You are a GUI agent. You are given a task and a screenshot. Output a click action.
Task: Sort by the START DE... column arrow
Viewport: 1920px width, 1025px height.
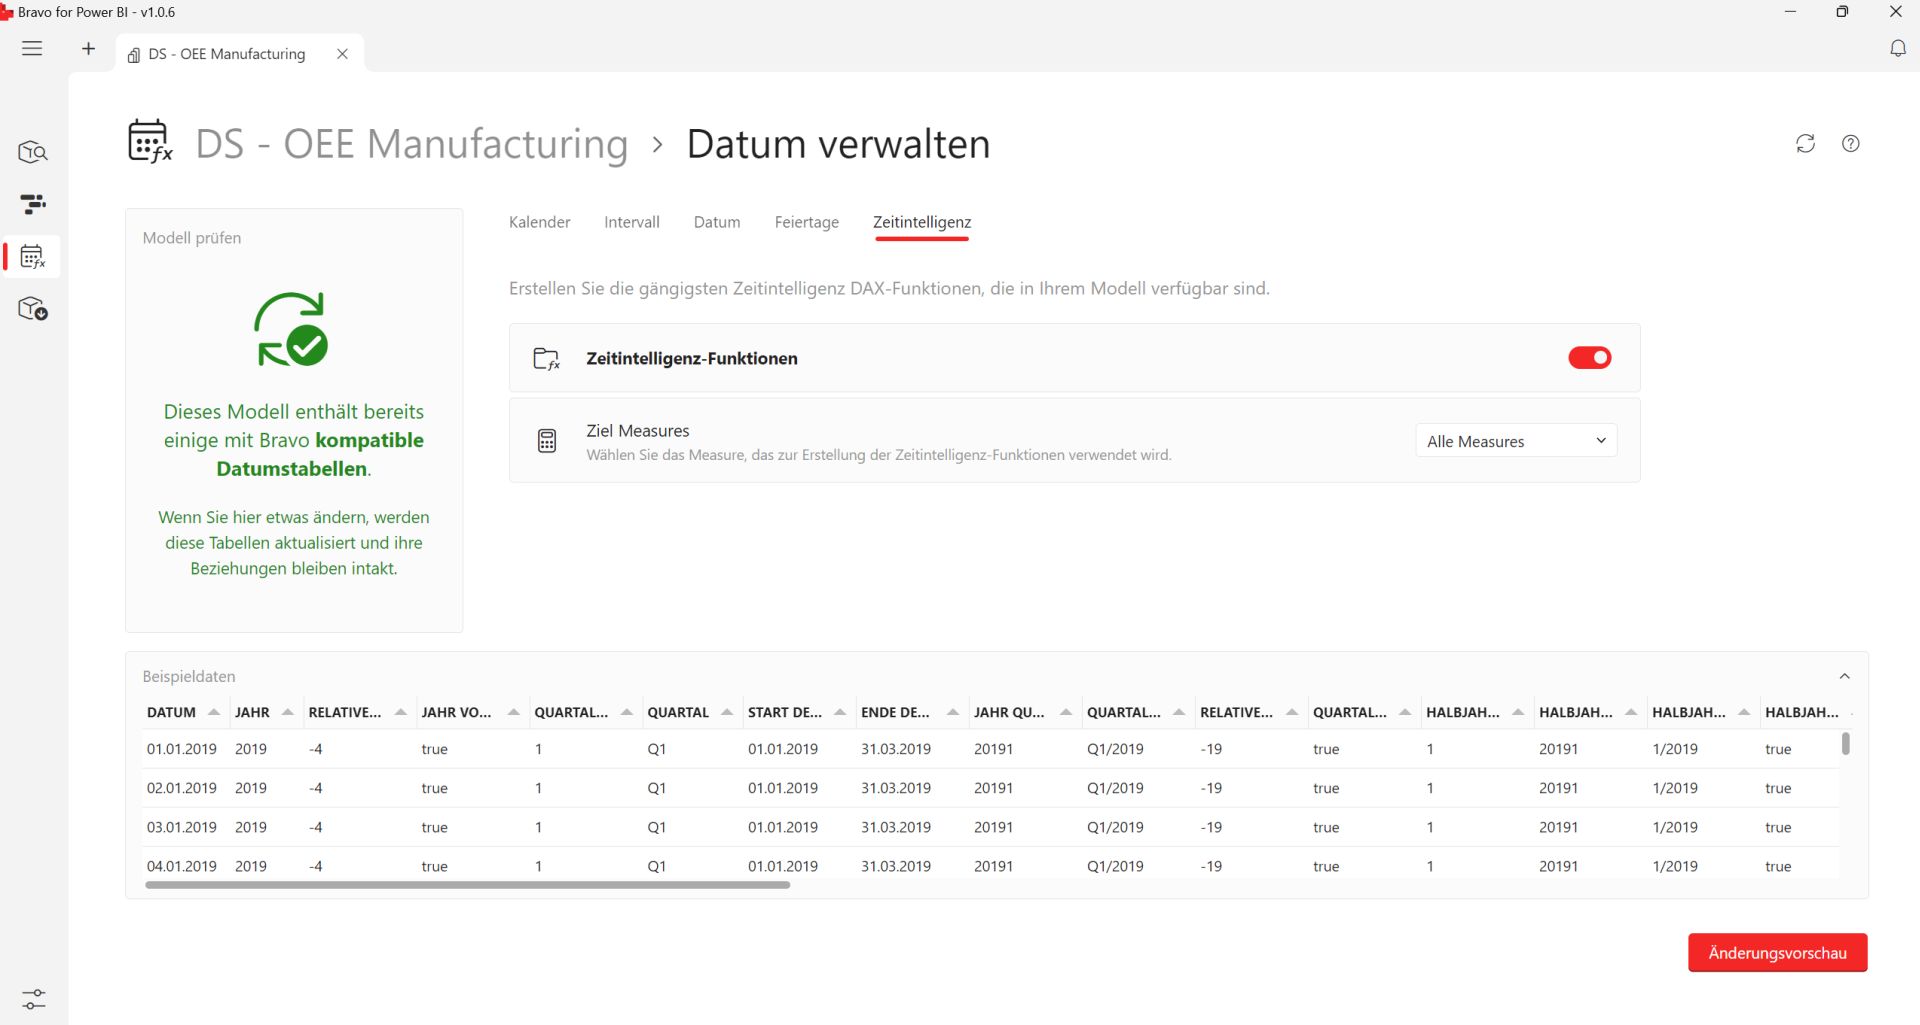tap(840, 712)
